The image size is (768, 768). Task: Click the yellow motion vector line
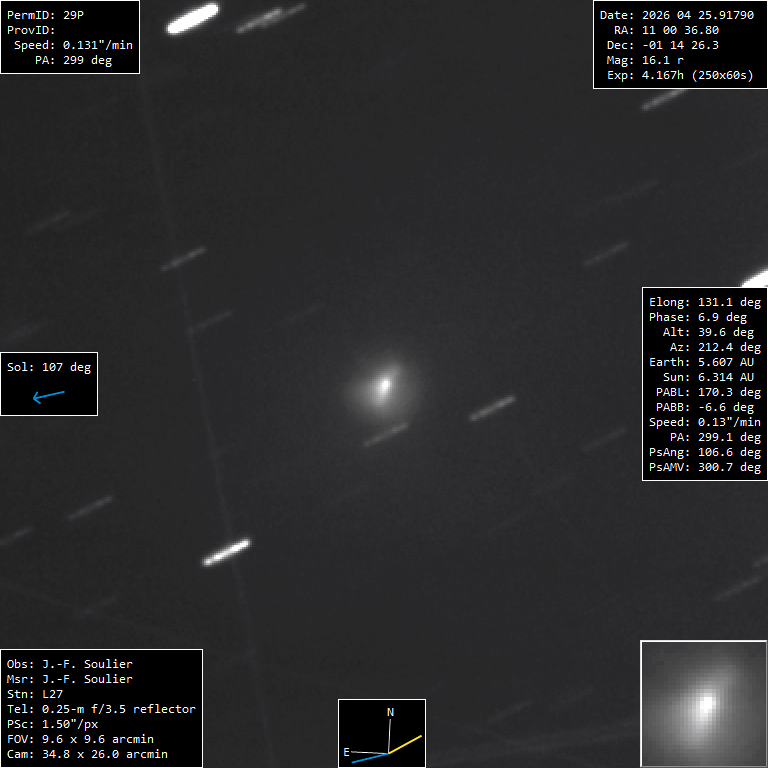tap(405, 744)
